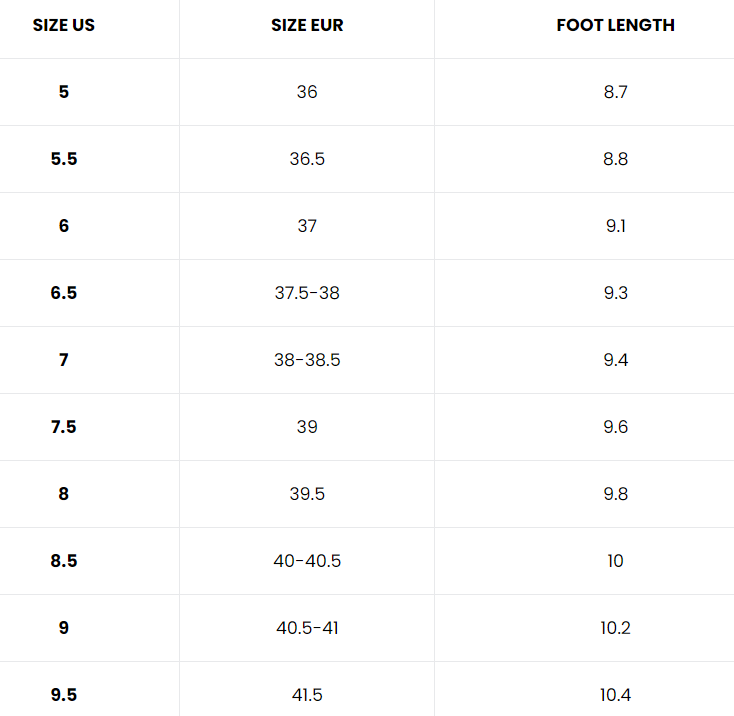Image resolution: width=734 pixels, height=716 pixels.
Task: Click the FOOT LENGTH column header
Action: pos(615,25)
